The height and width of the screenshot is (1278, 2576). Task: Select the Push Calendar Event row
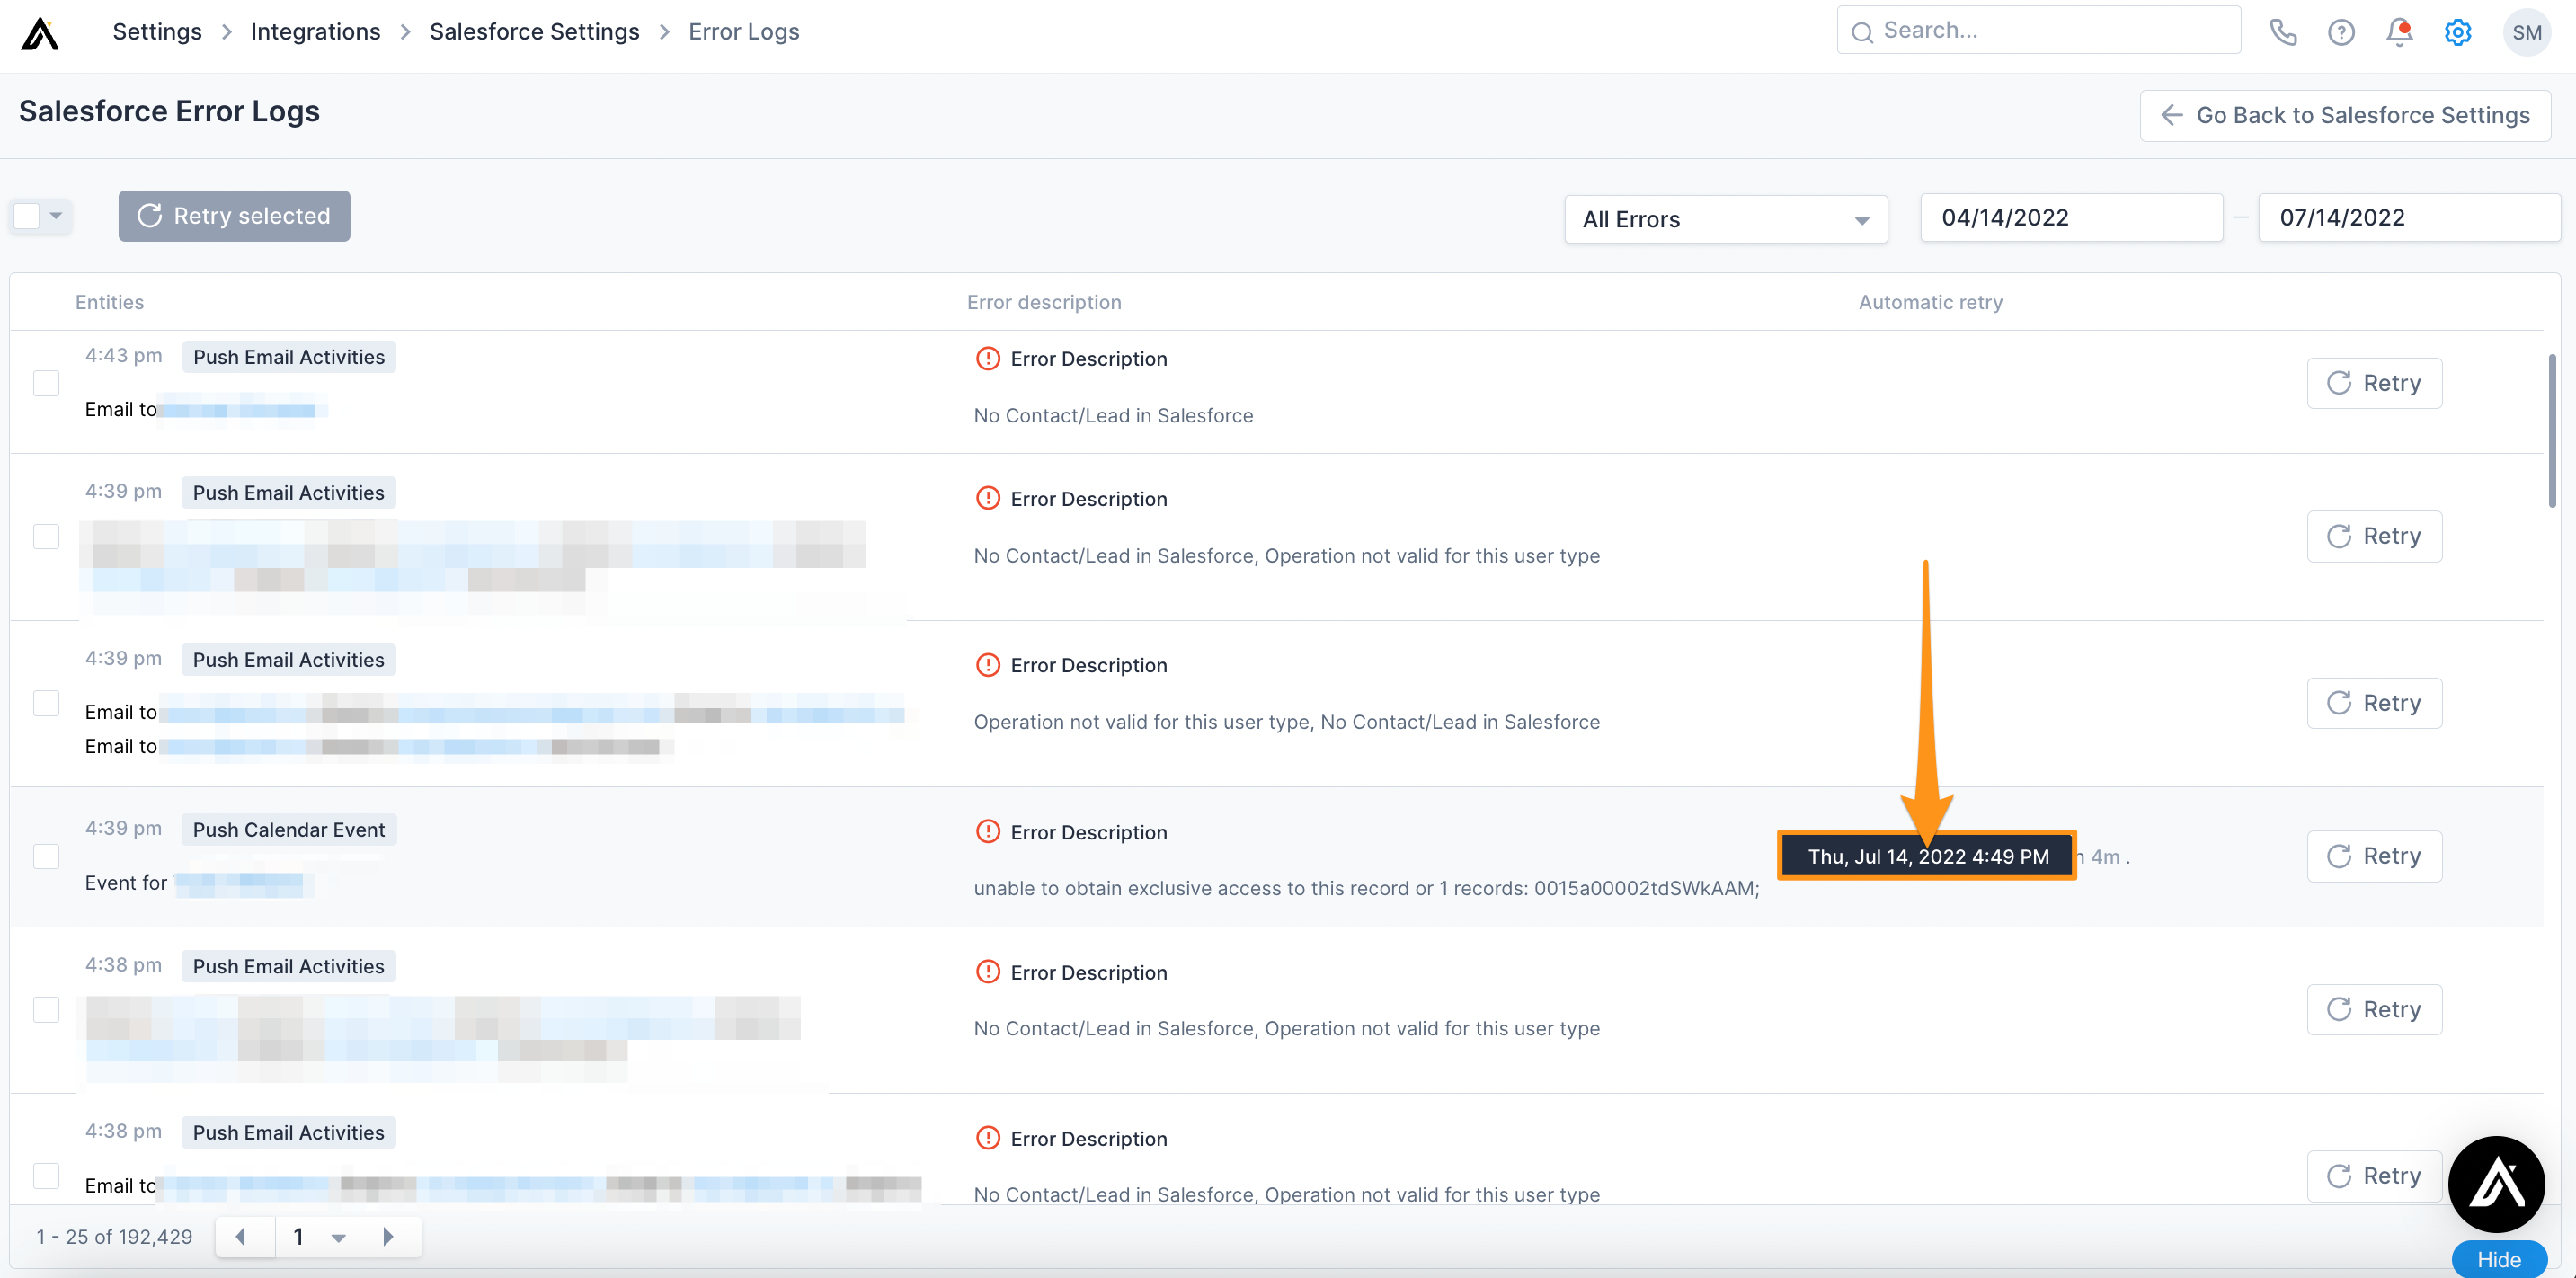(x=46, y=856)
